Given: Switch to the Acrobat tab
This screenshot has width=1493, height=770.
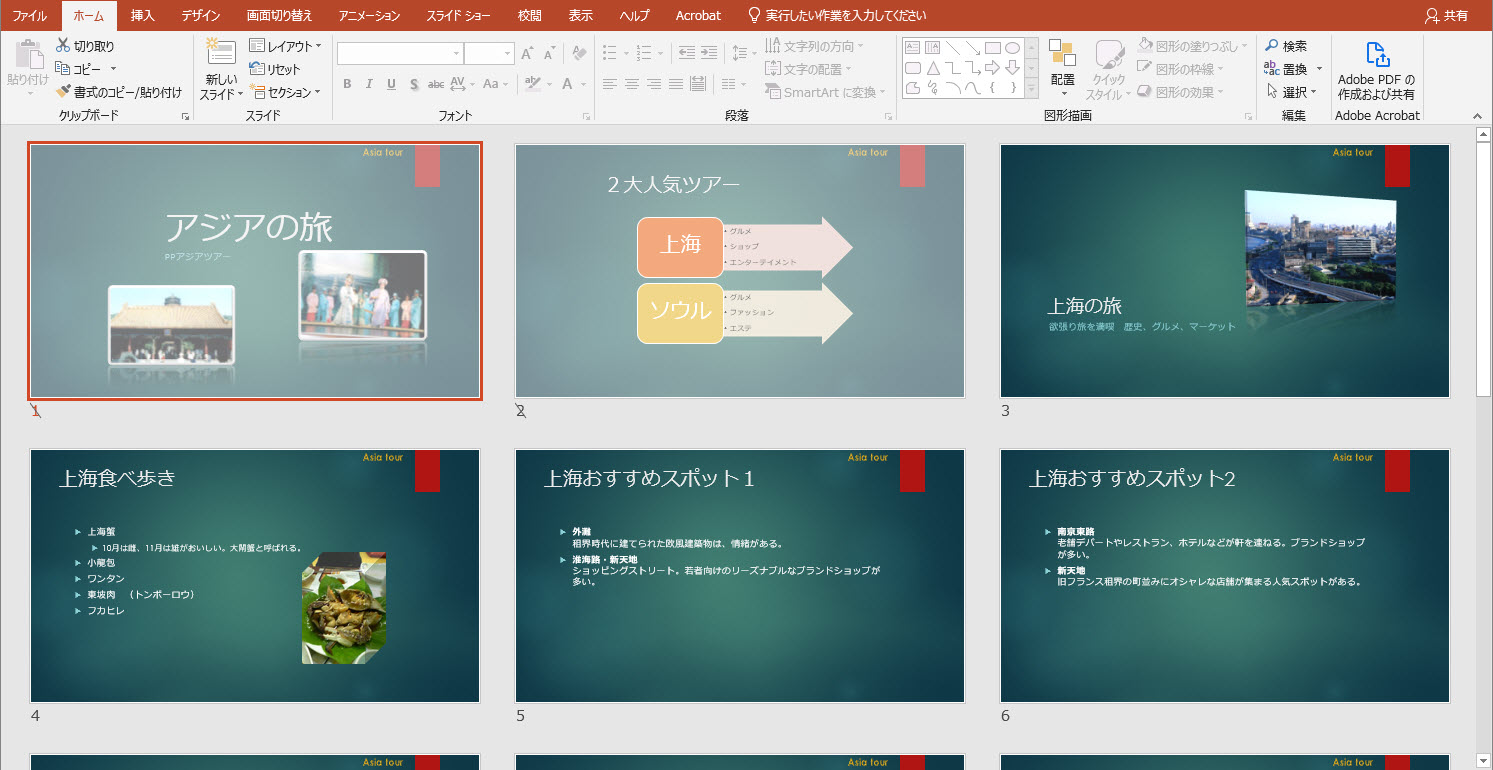Looking at the screenshot, I should [x=698, y=15].
